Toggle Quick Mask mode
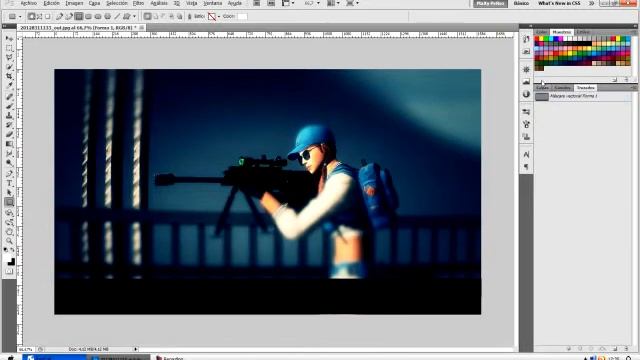The height and width of the screenshot is (360, 640). pos(9,271)
